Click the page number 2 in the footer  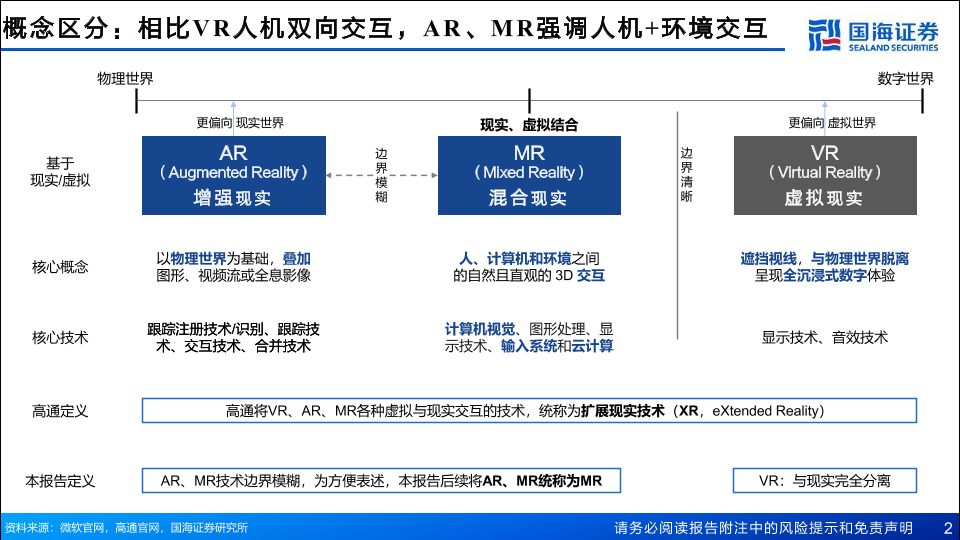coord(947,527)
